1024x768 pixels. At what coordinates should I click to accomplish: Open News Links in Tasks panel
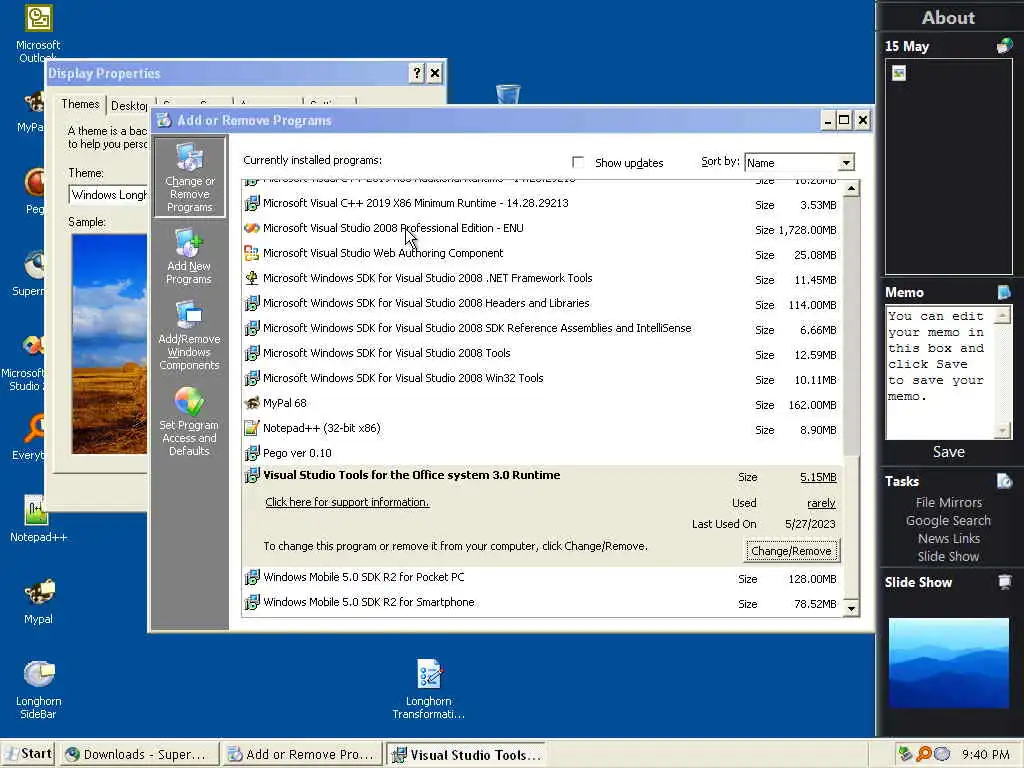pyautogui.click(x=949, y=539)
